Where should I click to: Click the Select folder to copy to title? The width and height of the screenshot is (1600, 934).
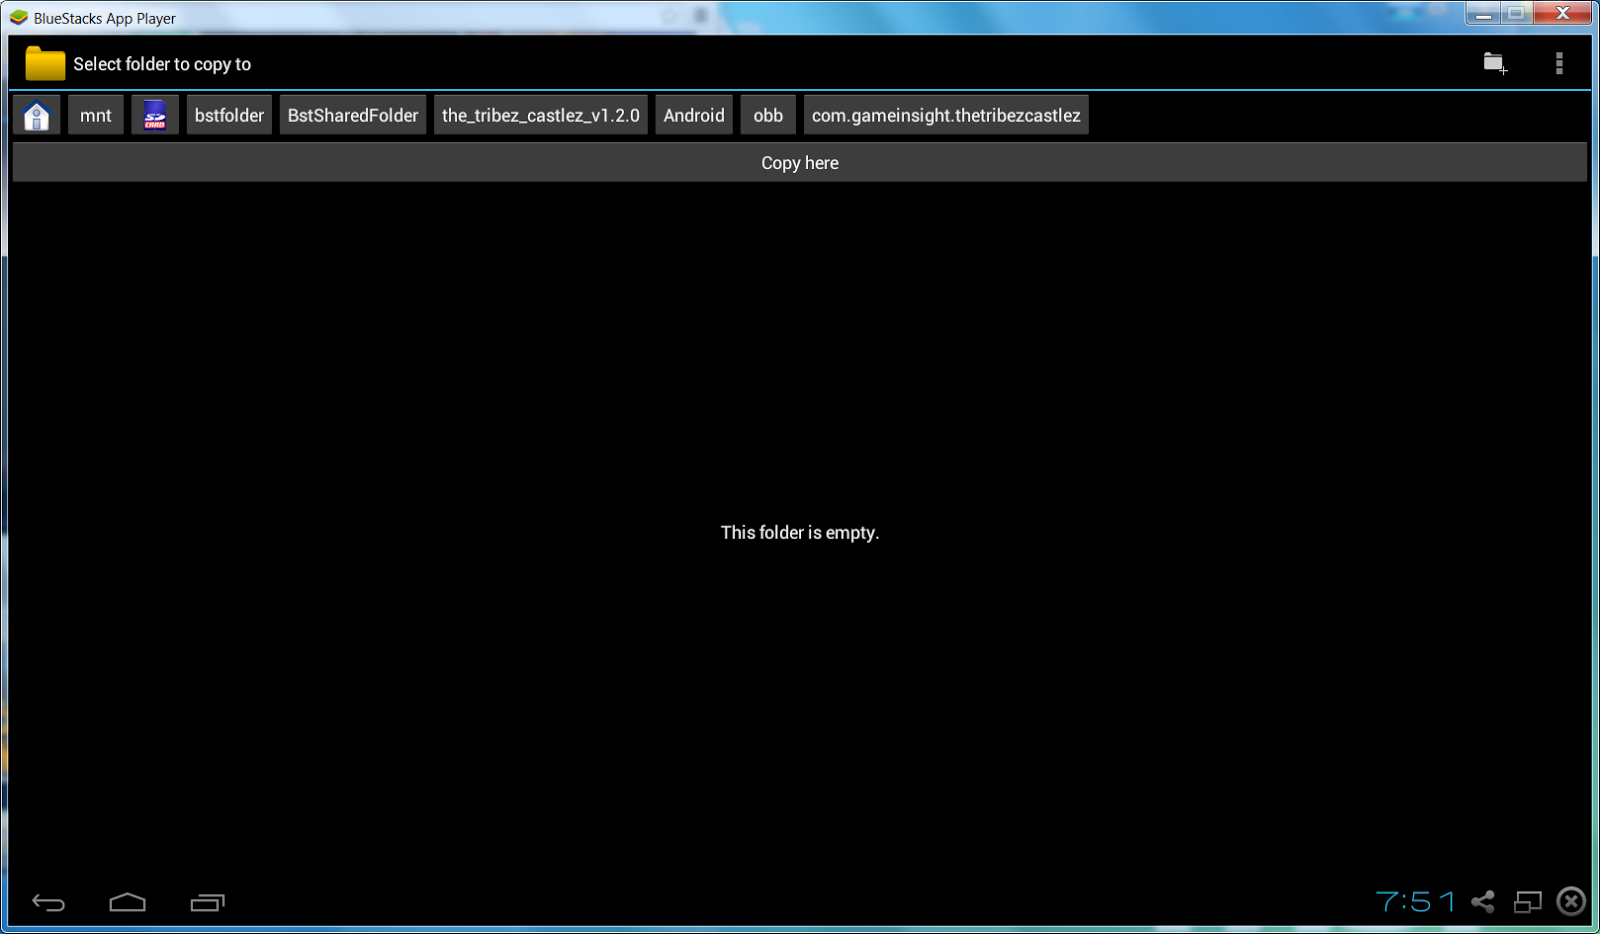(x=162, y=64)
